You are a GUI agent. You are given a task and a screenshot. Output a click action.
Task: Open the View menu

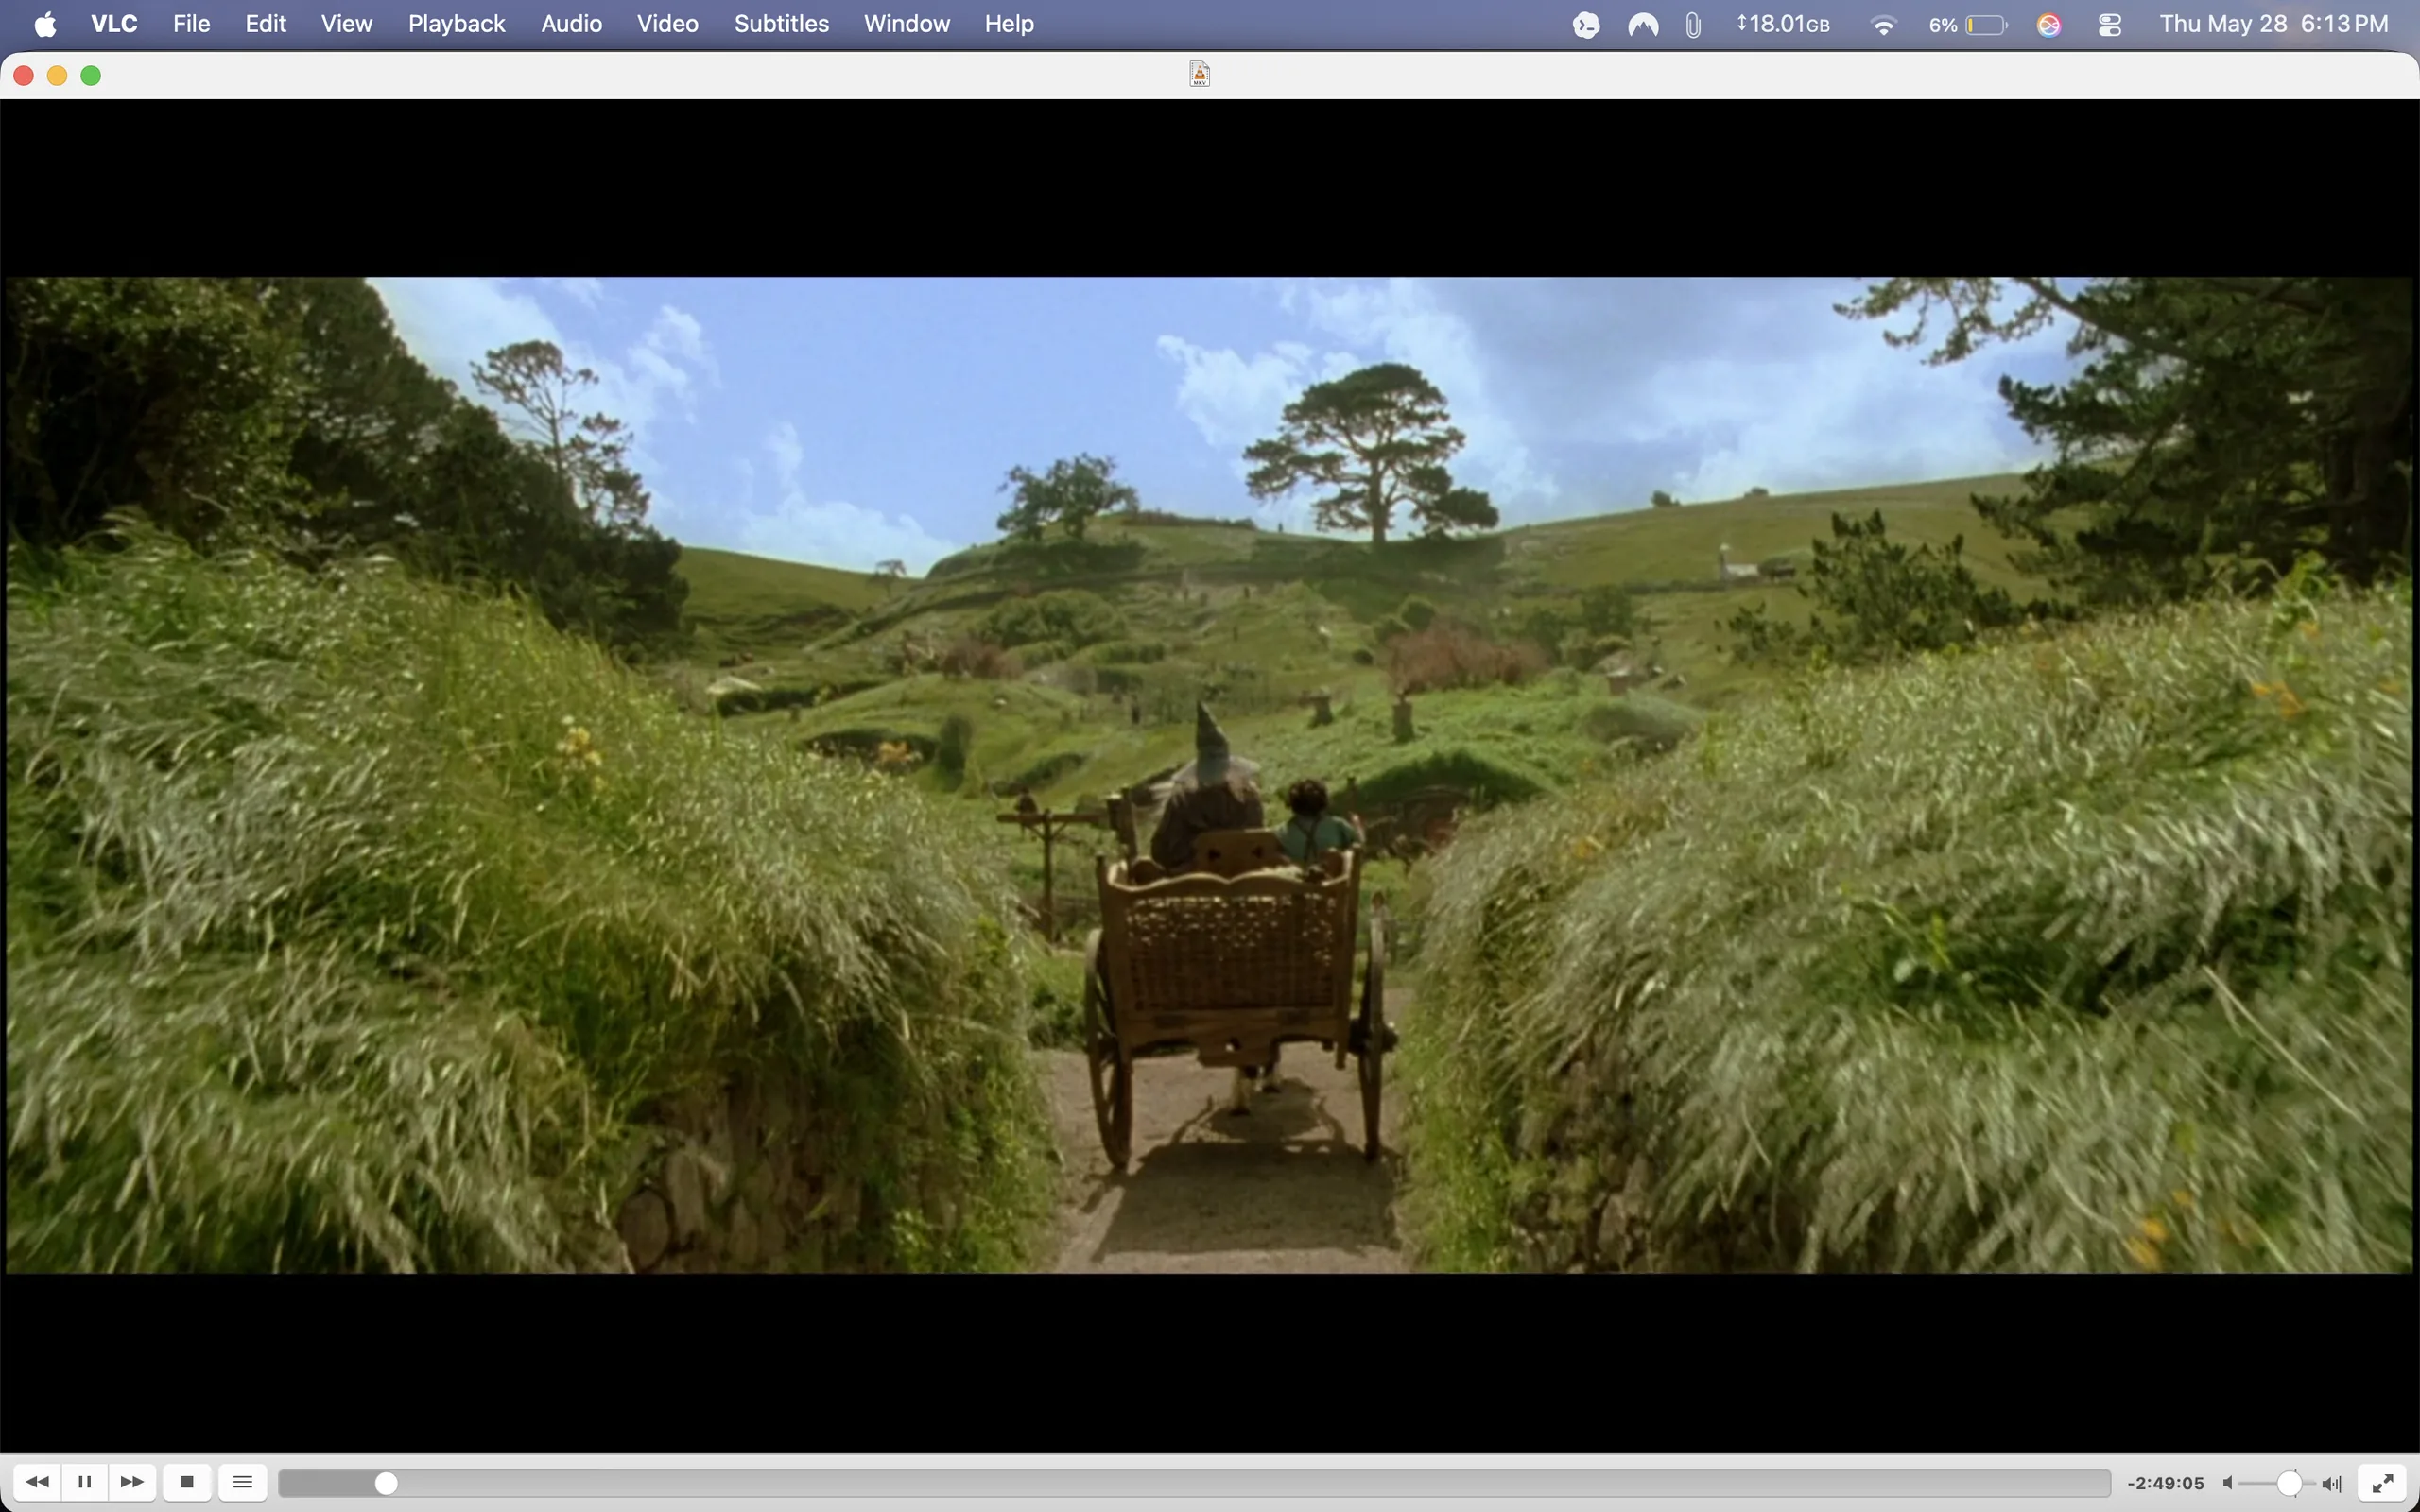(x=347, y=24)
